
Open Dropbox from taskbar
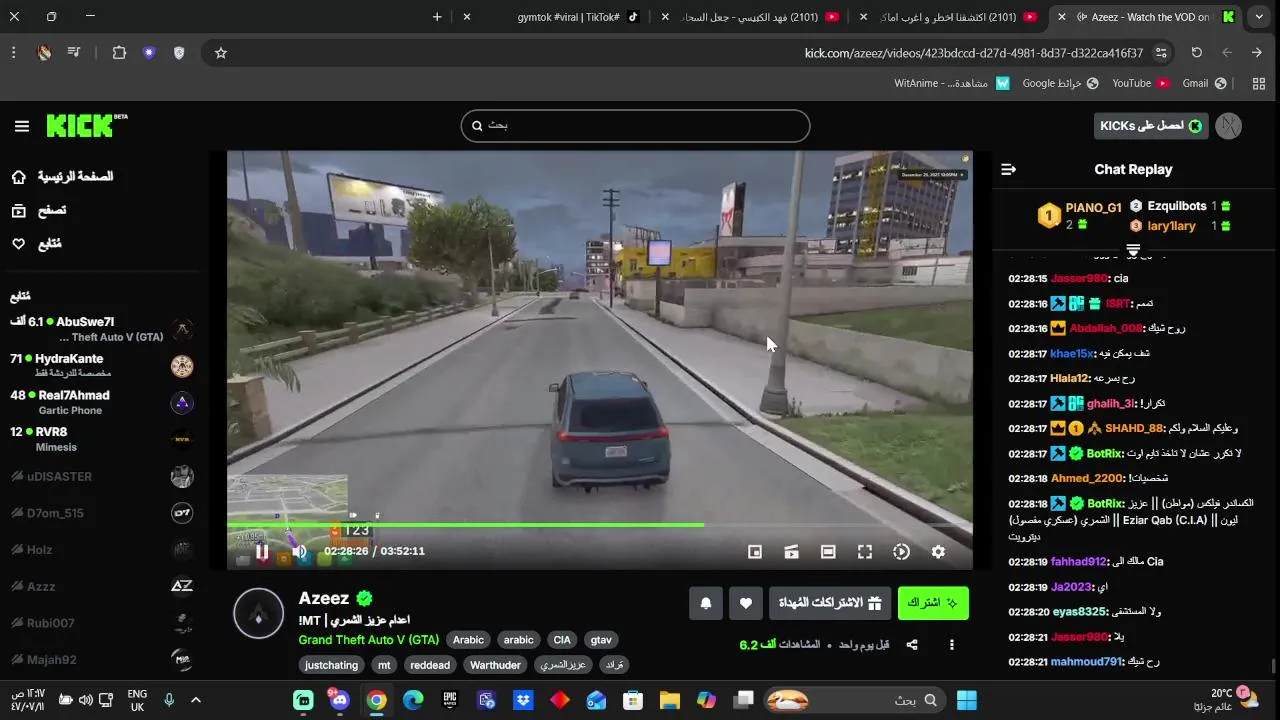tap(523, 700)
